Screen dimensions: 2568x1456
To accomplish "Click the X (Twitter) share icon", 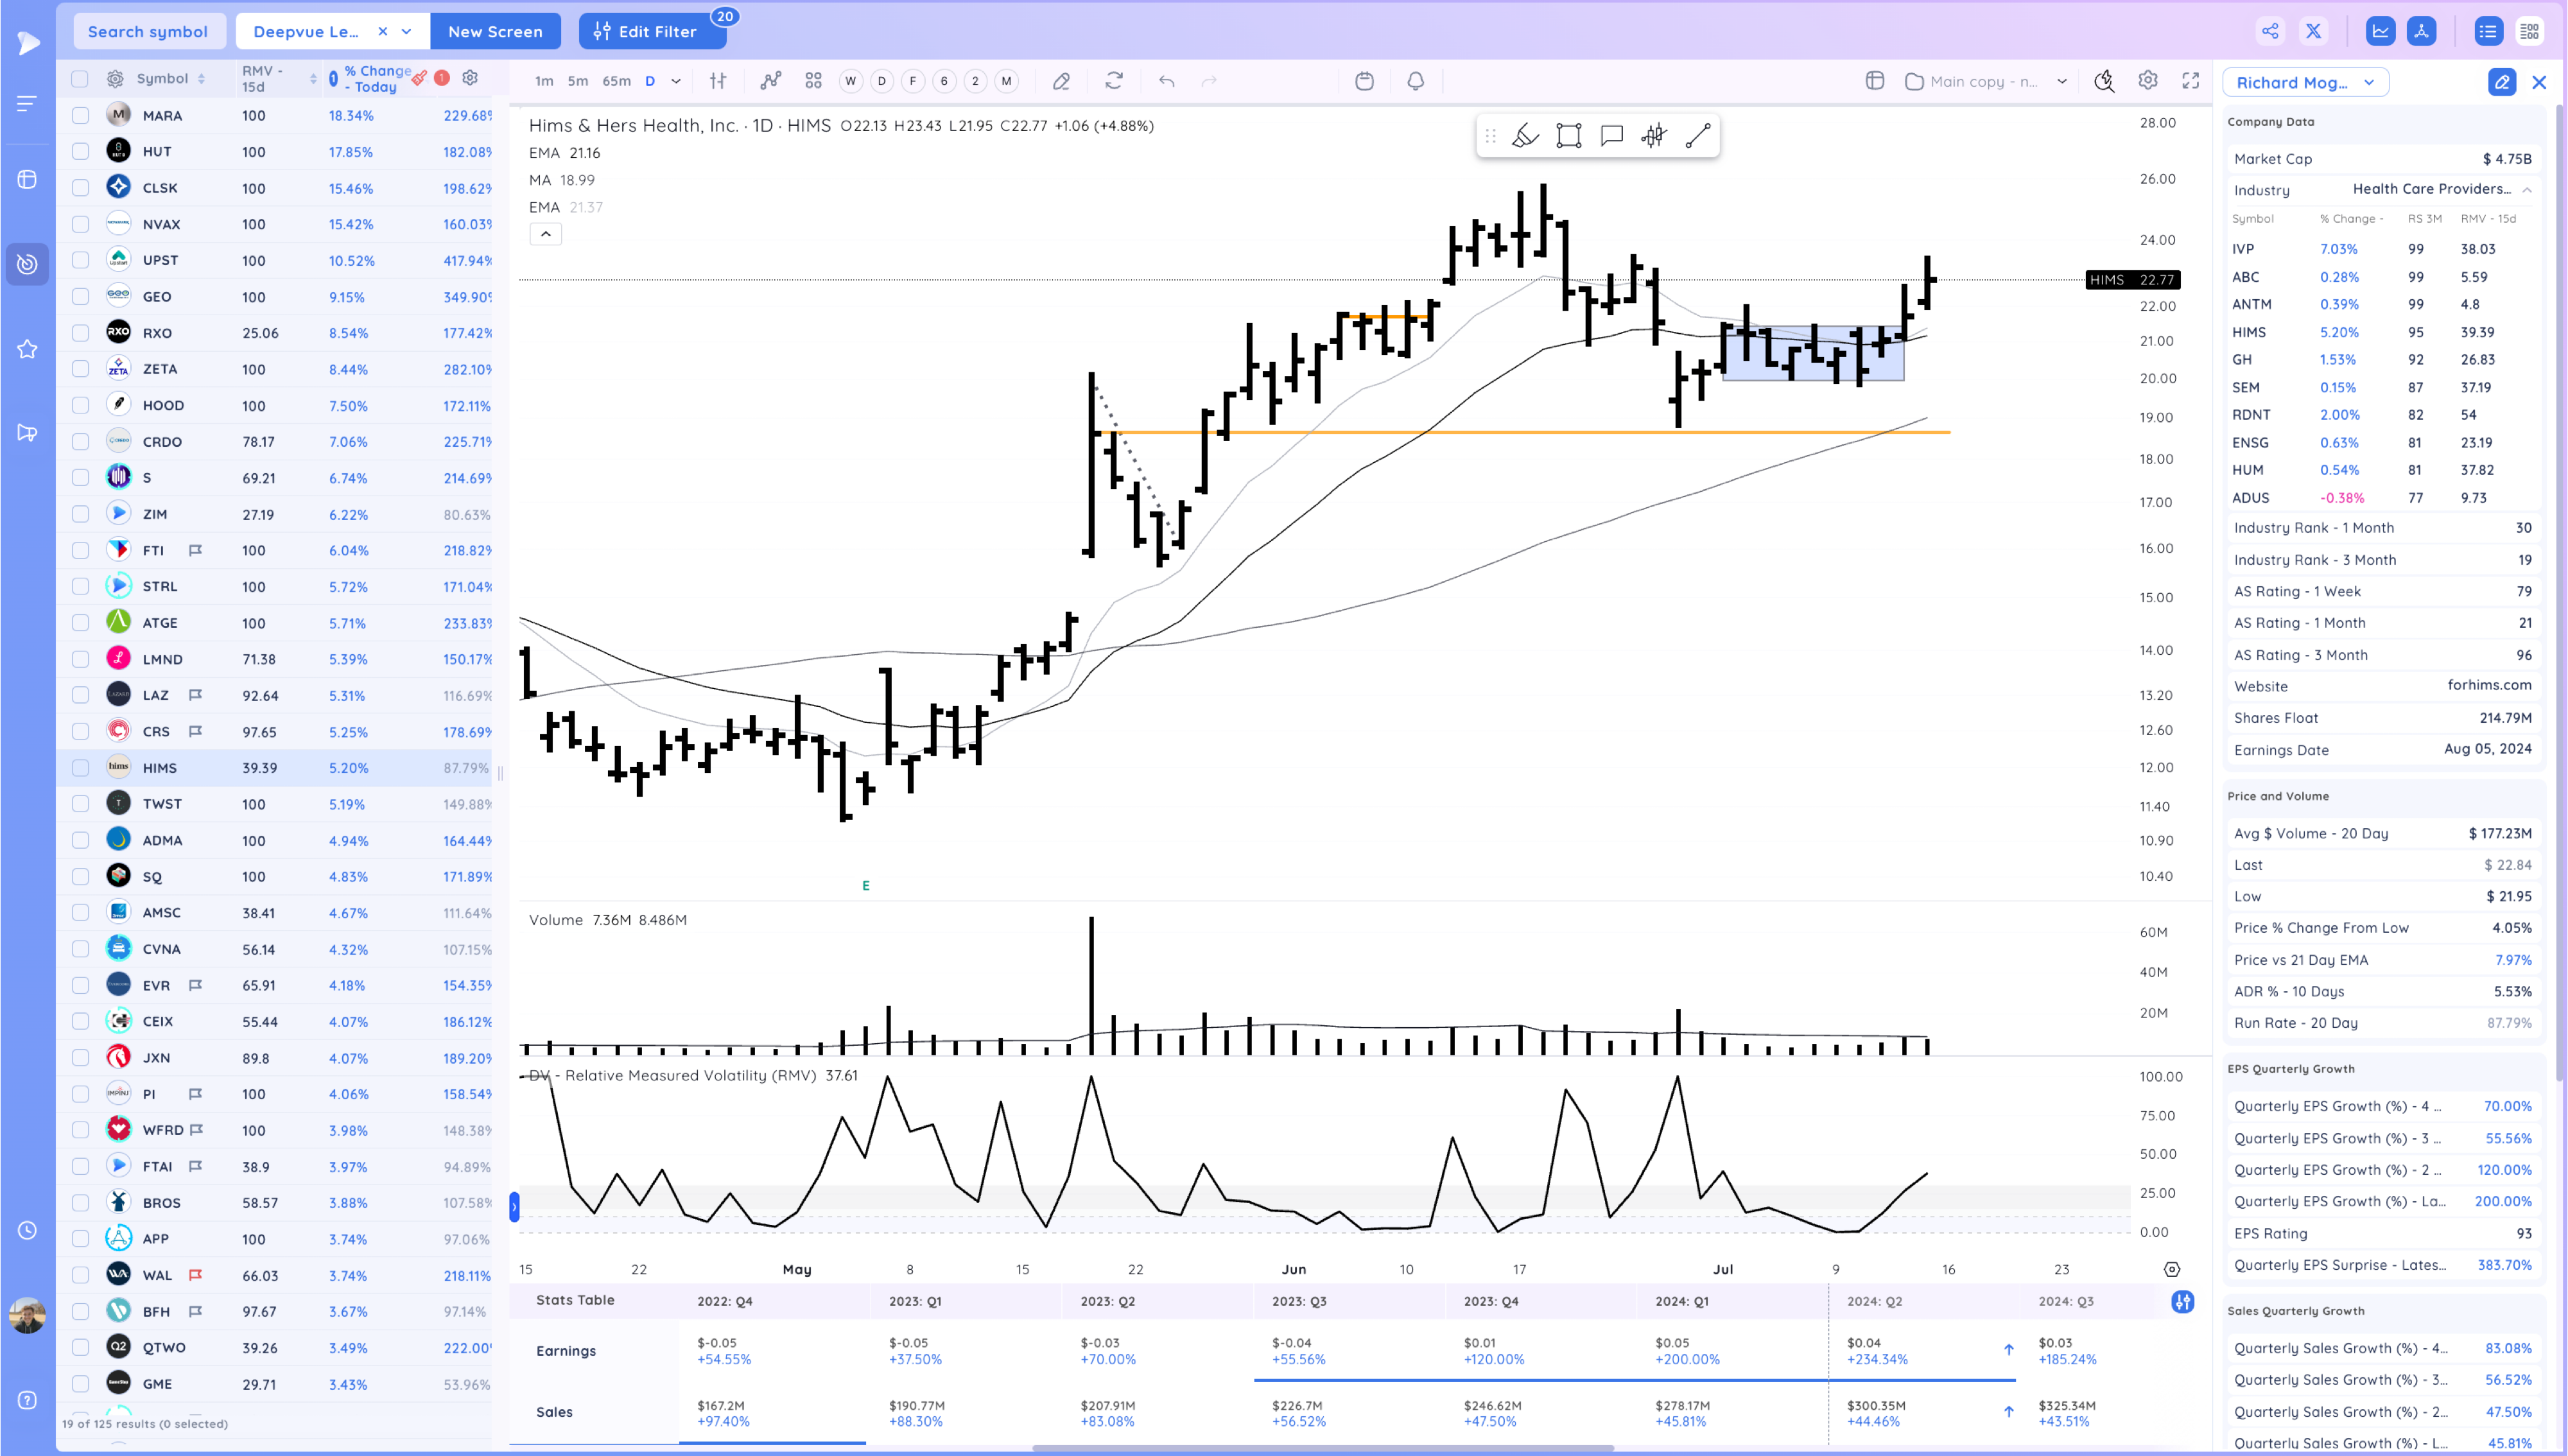I will [x=2313, y=31].
